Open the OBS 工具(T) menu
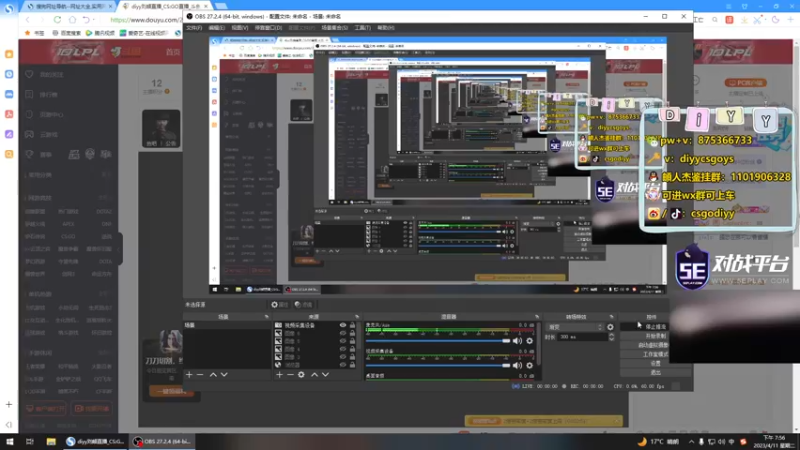 click(362, 28)
